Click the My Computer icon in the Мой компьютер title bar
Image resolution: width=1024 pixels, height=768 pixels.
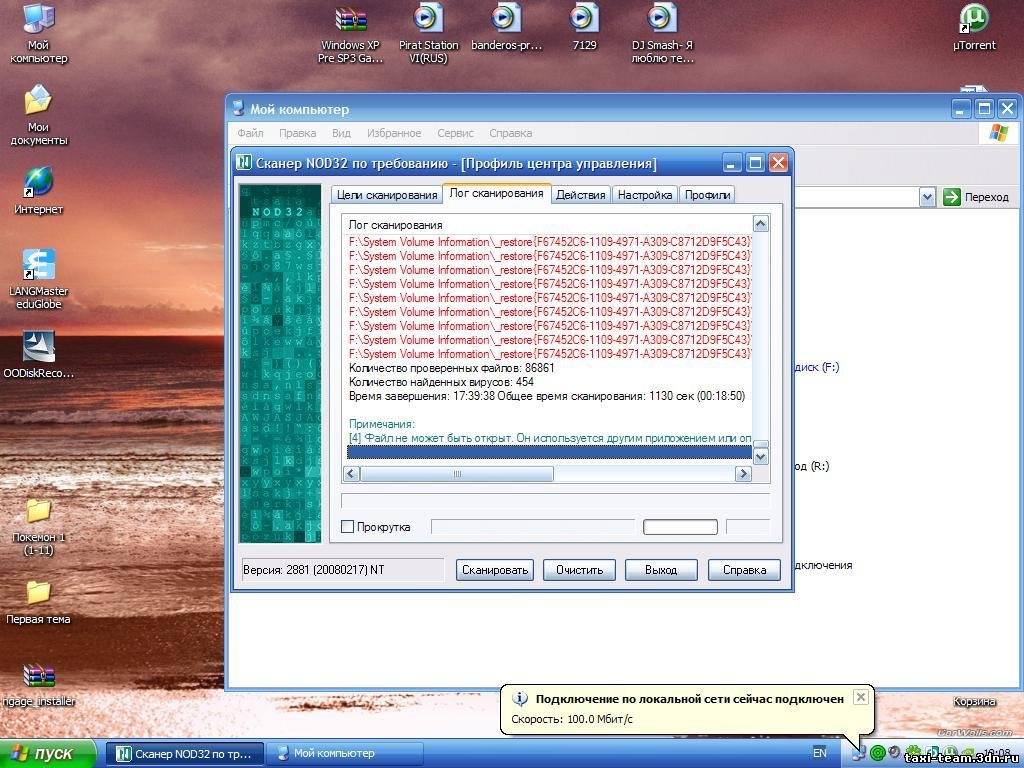click(238, 108)
